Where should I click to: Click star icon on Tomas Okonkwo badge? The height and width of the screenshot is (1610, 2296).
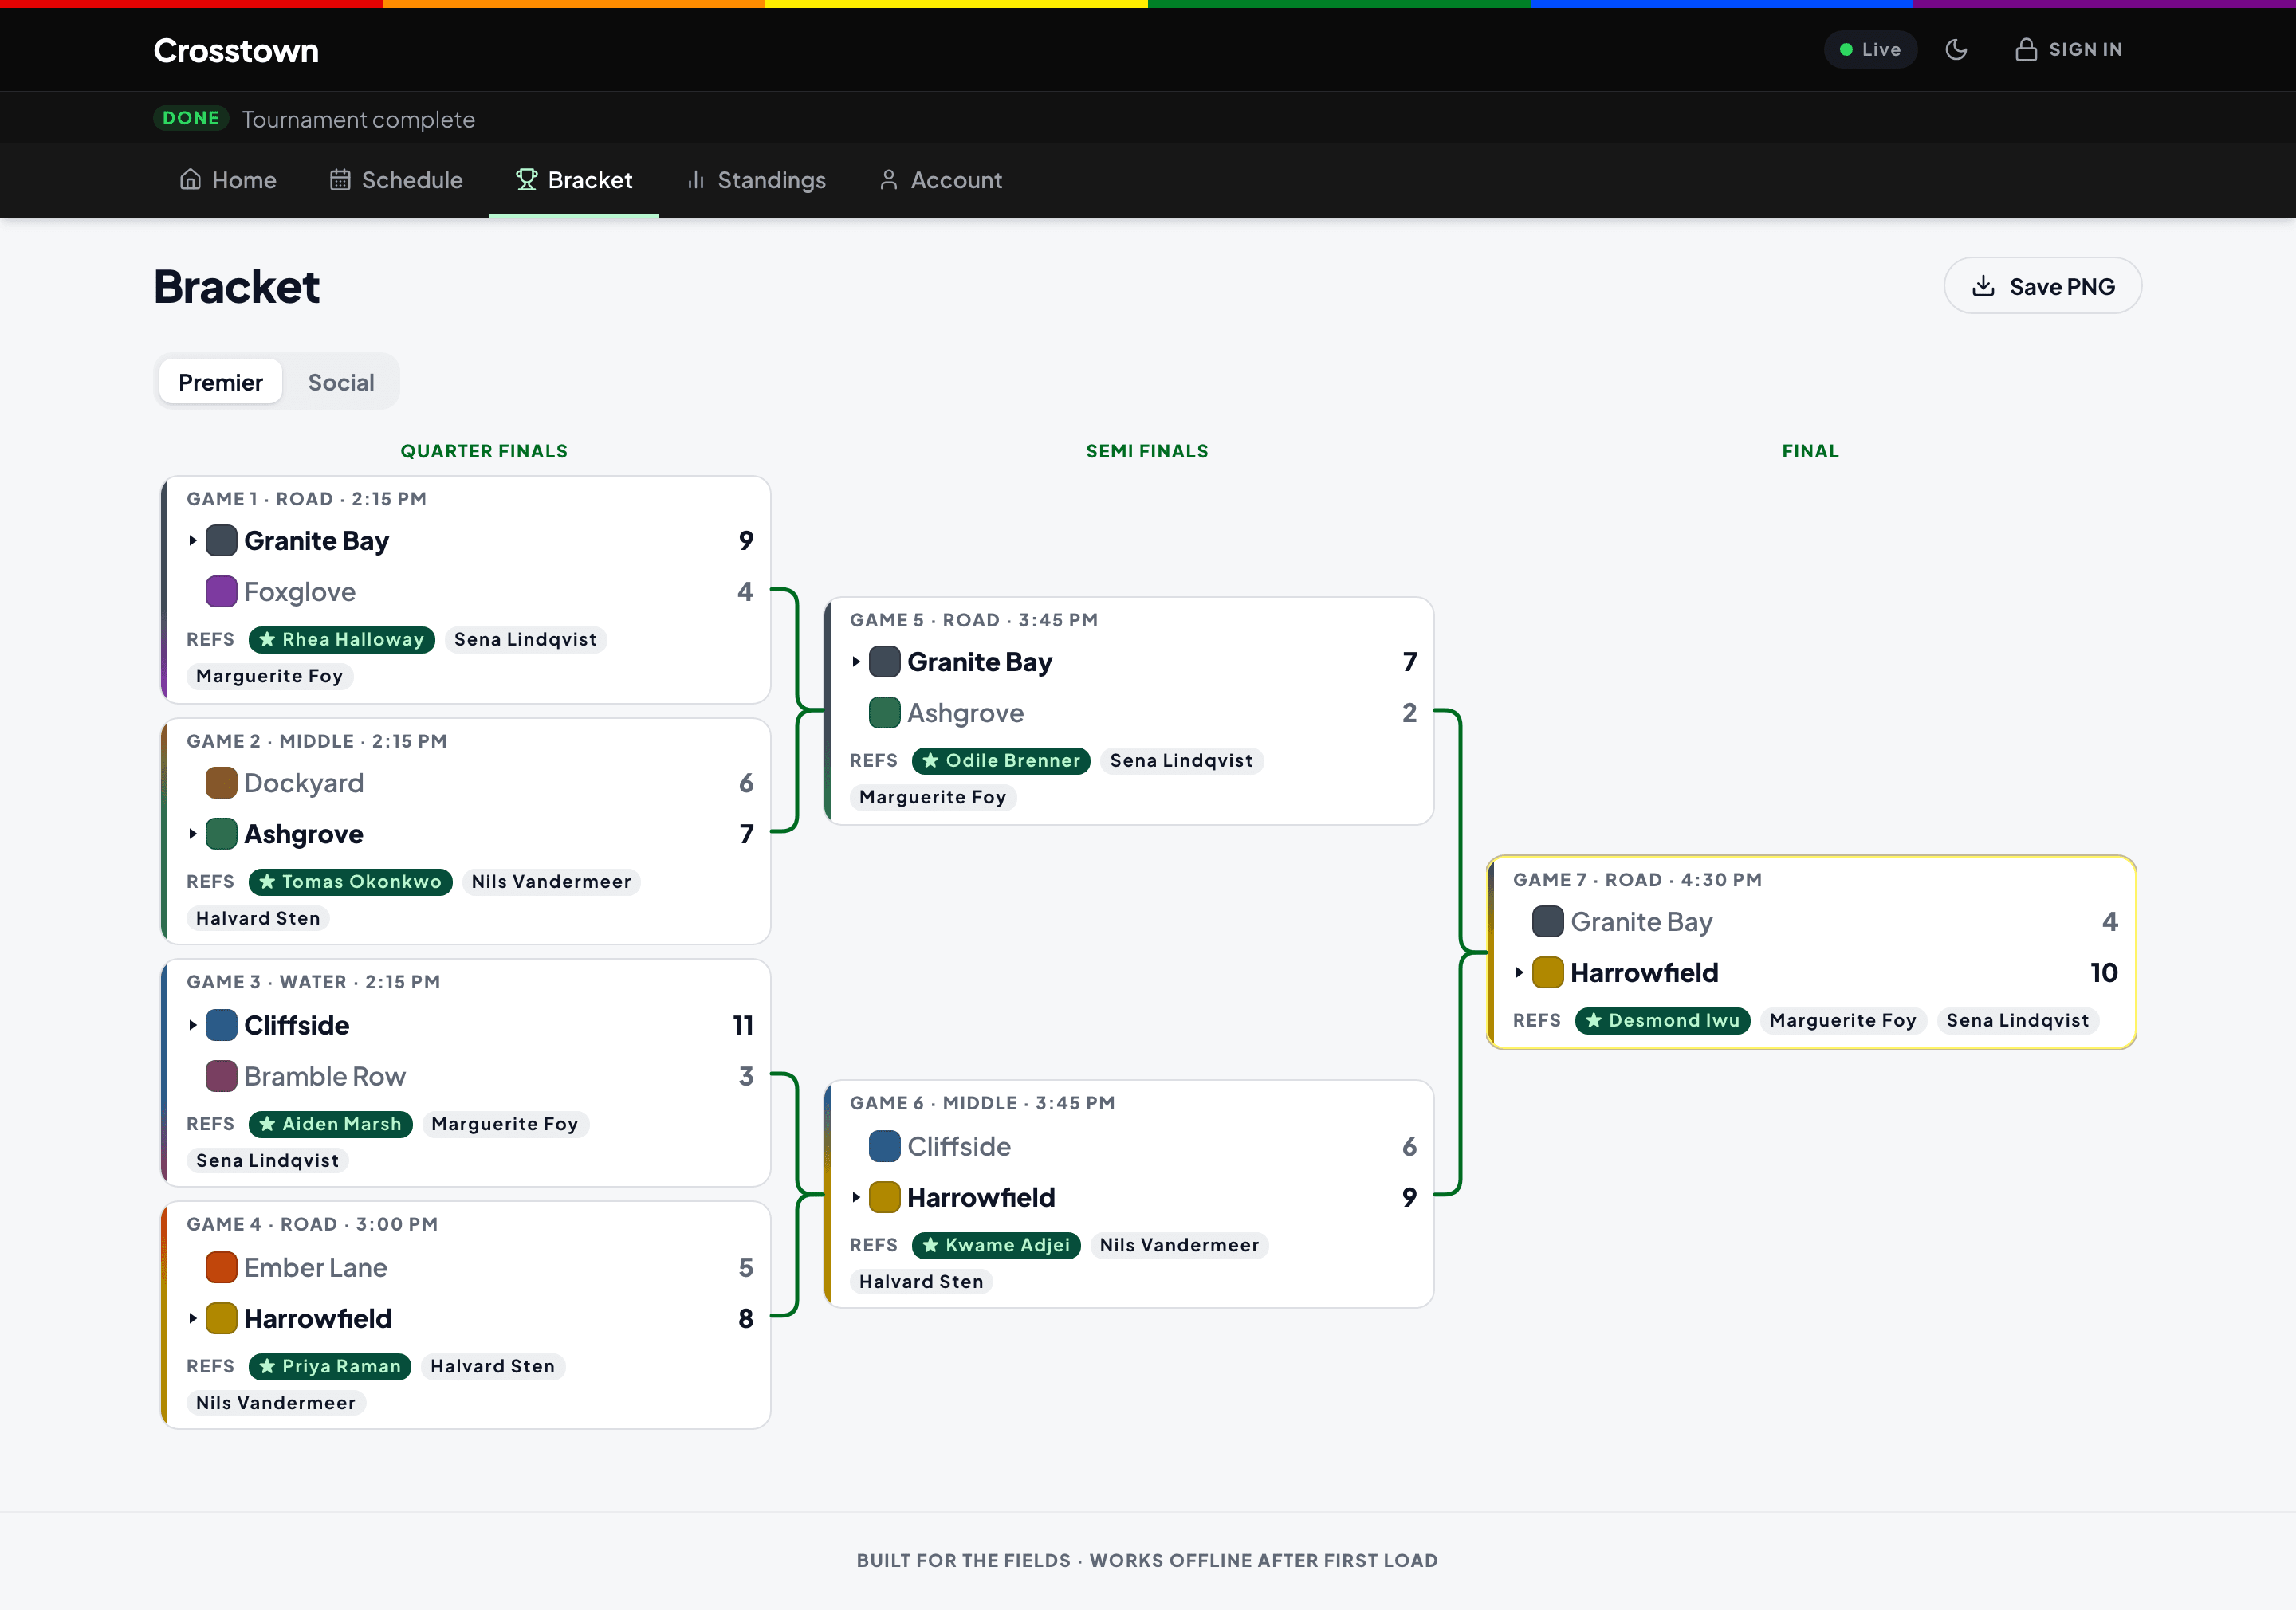coord(267,881)
